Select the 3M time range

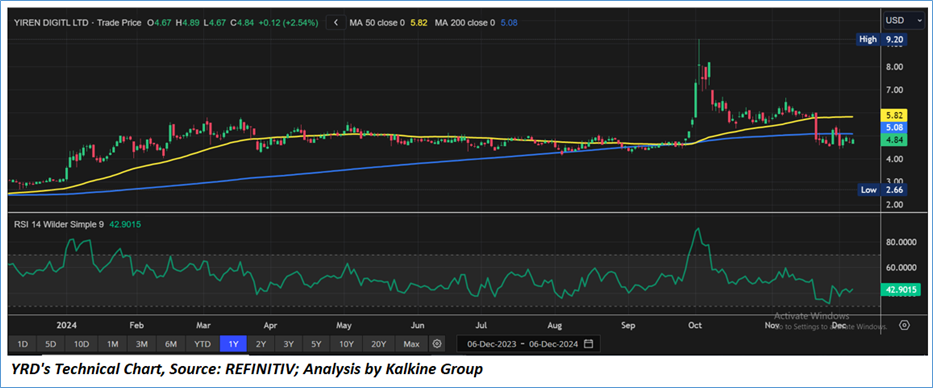click(142, 344)
